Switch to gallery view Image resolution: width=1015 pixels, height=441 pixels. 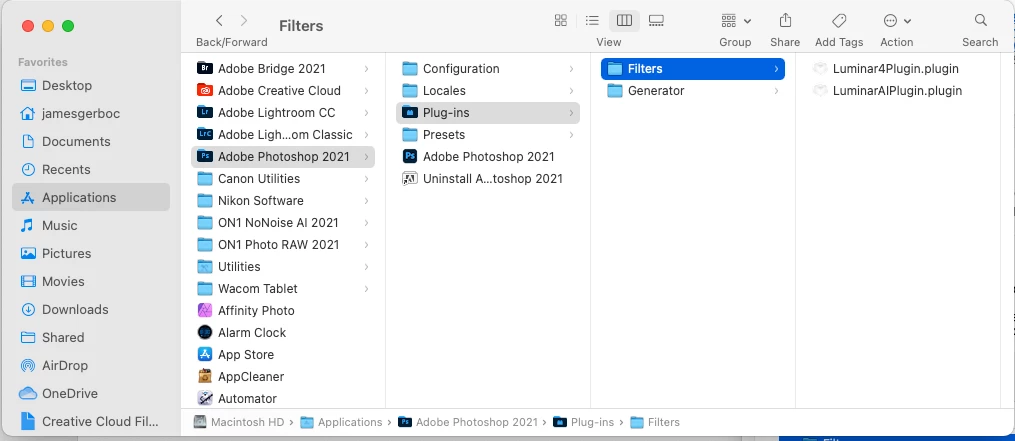656,21
